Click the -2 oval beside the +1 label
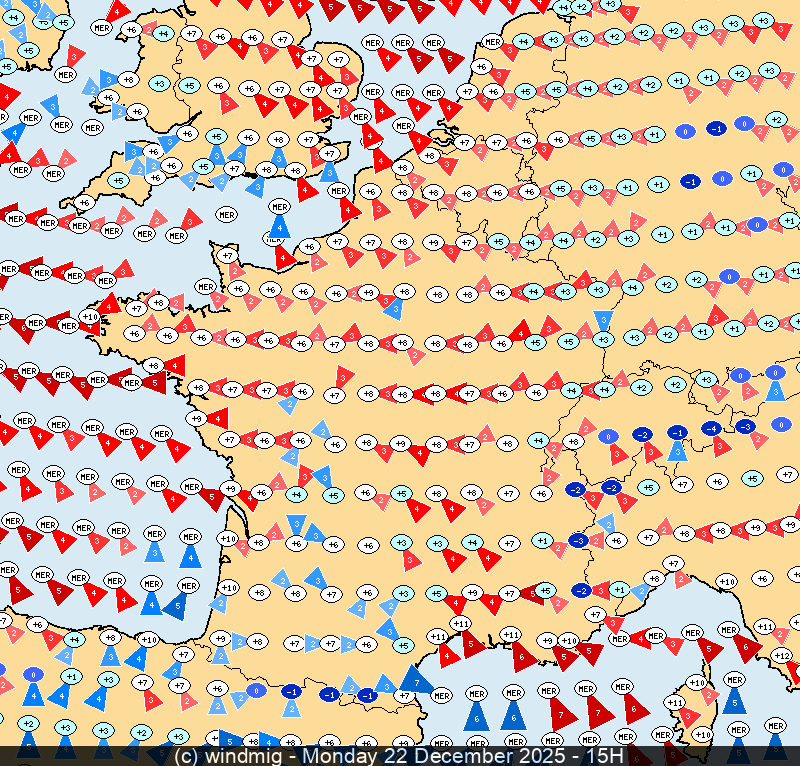 click(580, 590)
